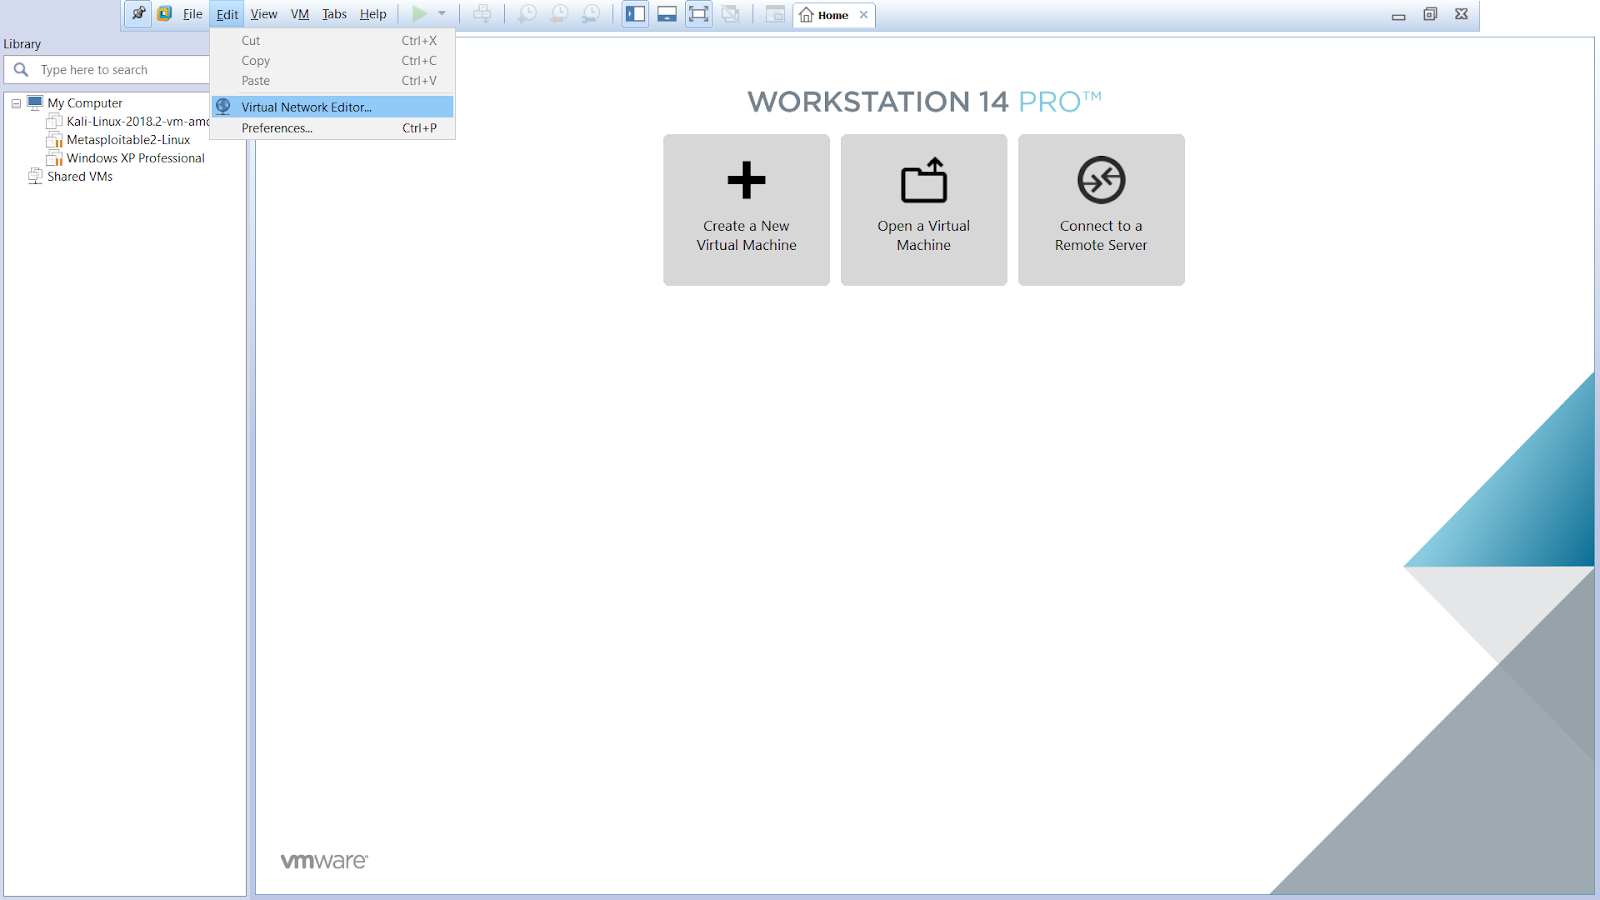
Task: Click the Virtual Network Editor globe icon
Action: (223, 106)
